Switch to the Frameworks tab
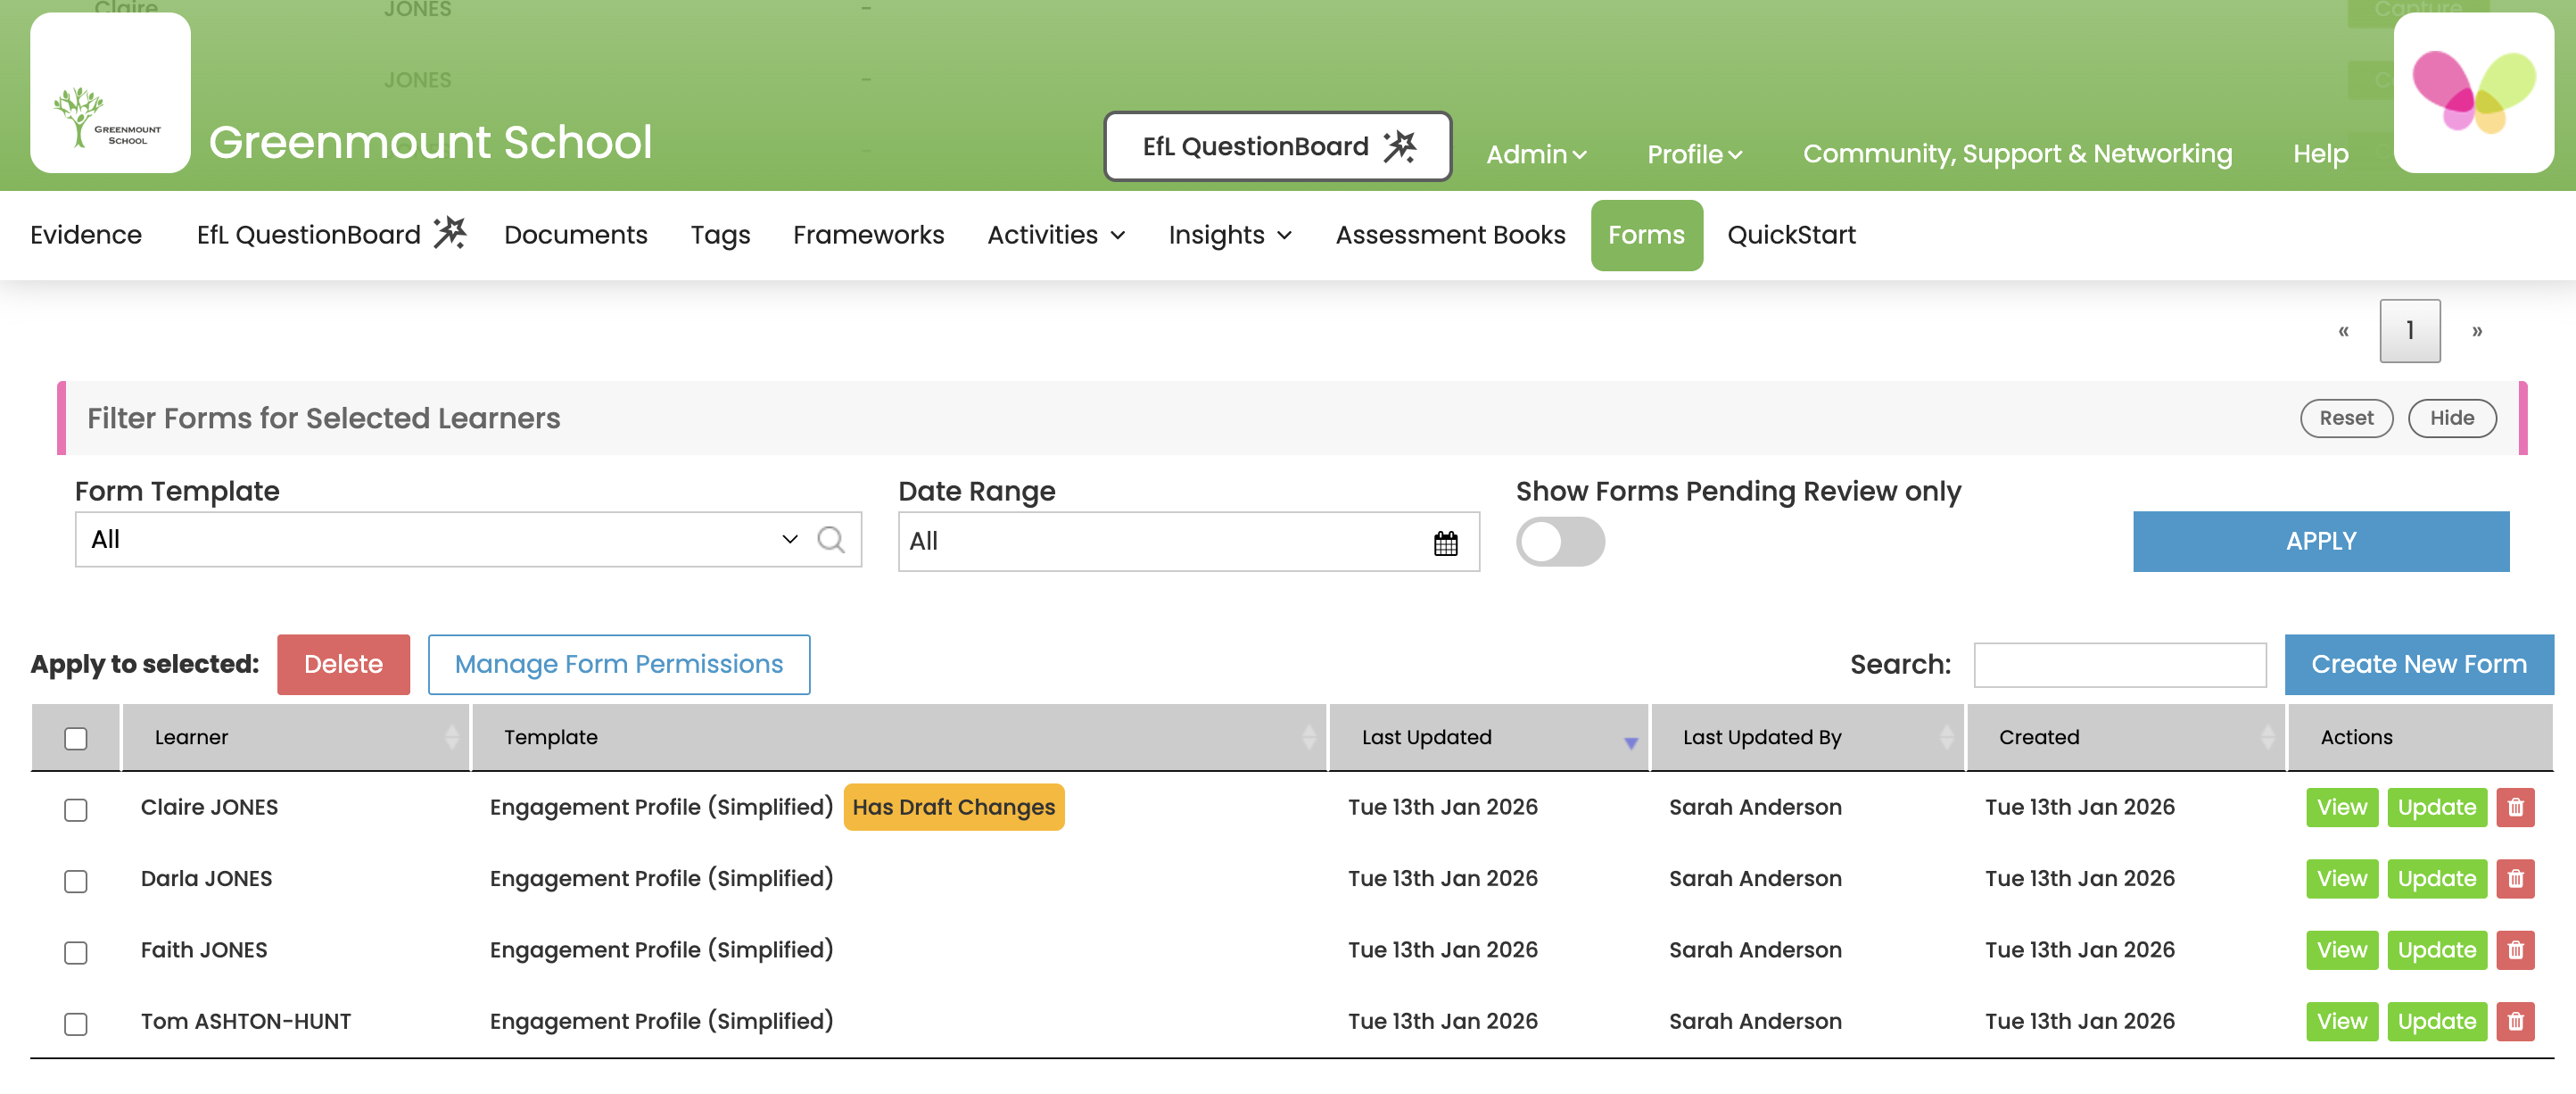 point(868,235)
